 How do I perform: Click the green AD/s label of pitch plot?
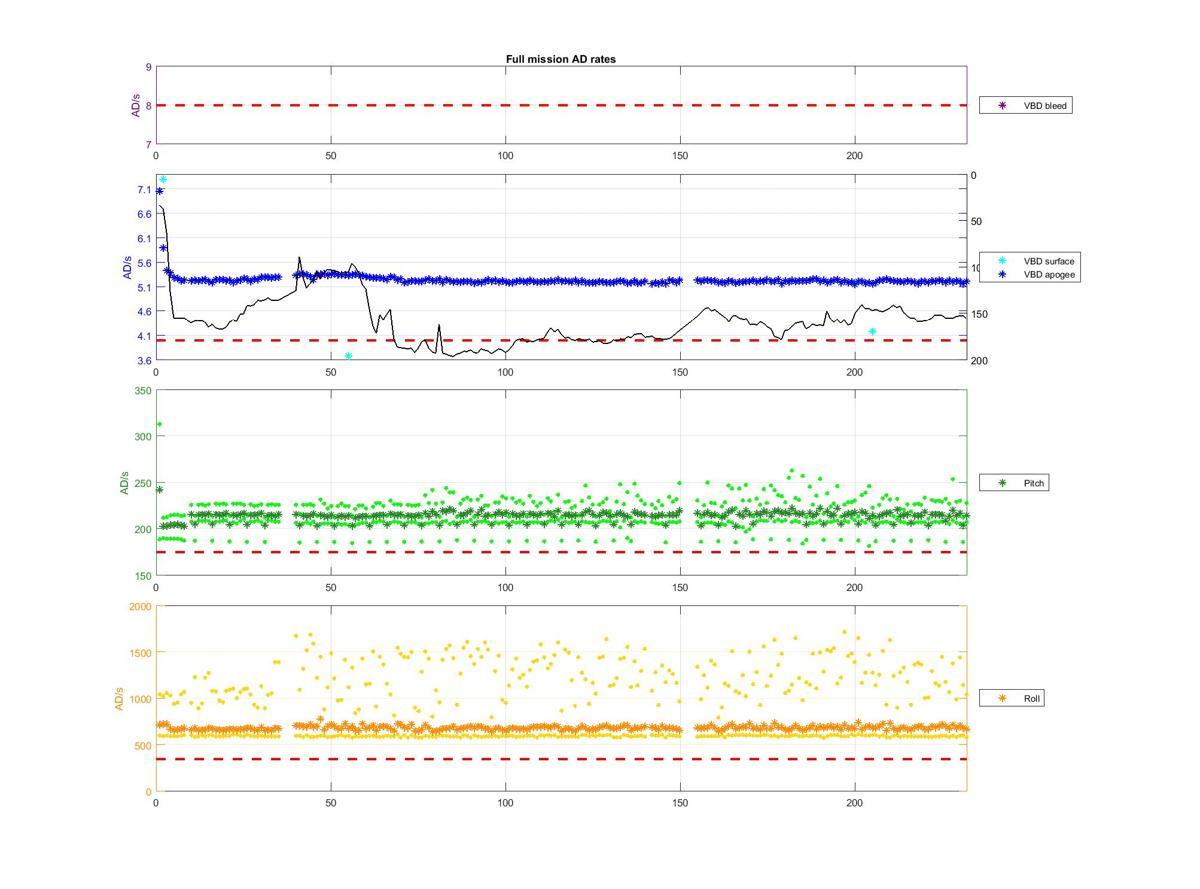click(x=125, y=483)
